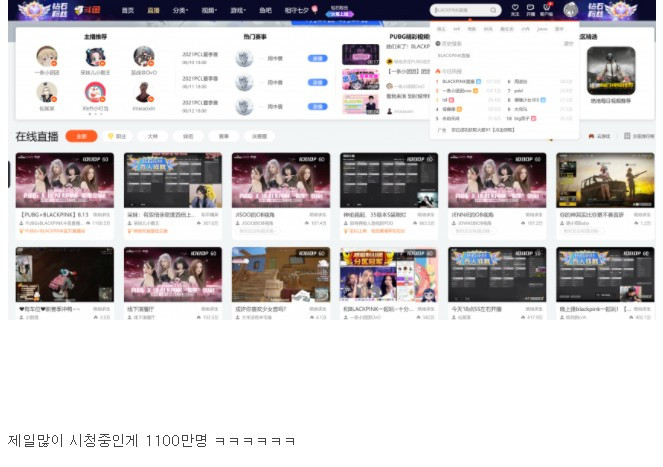Expand the 视频 video dropdown menu
This screenshot has width=663, height=467.
pyautogui.click(x=209, y=10)
